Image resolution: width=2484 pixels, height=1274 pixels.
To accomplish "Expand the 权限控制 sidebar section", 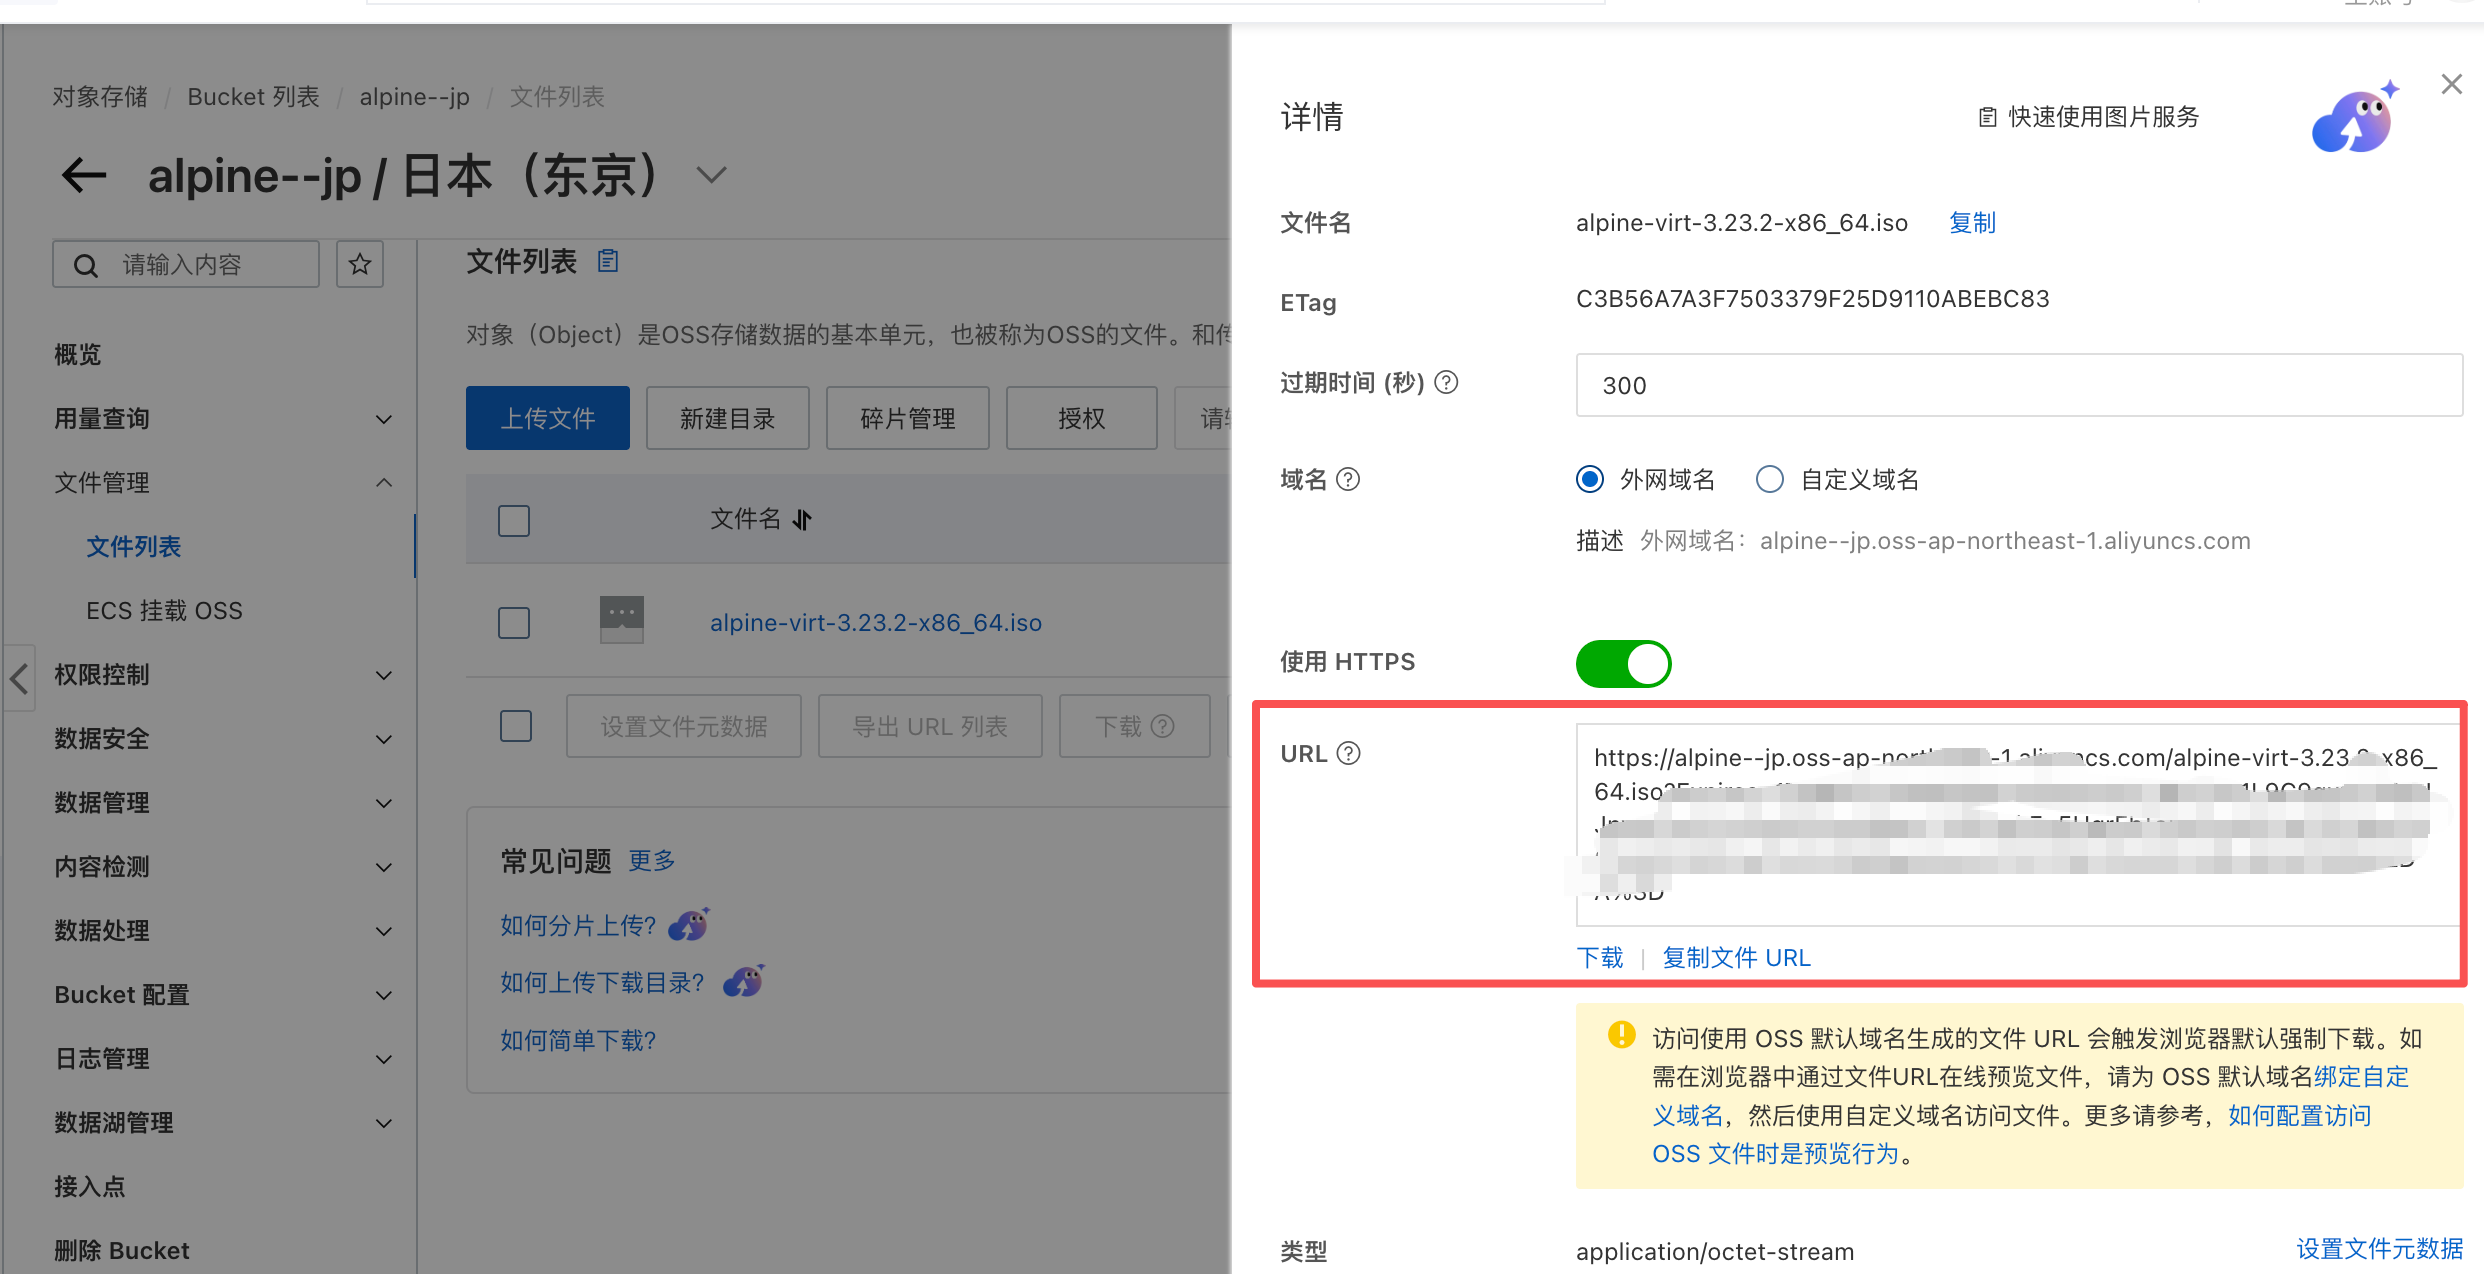I will pyautogui.click(x=383, y=675).
